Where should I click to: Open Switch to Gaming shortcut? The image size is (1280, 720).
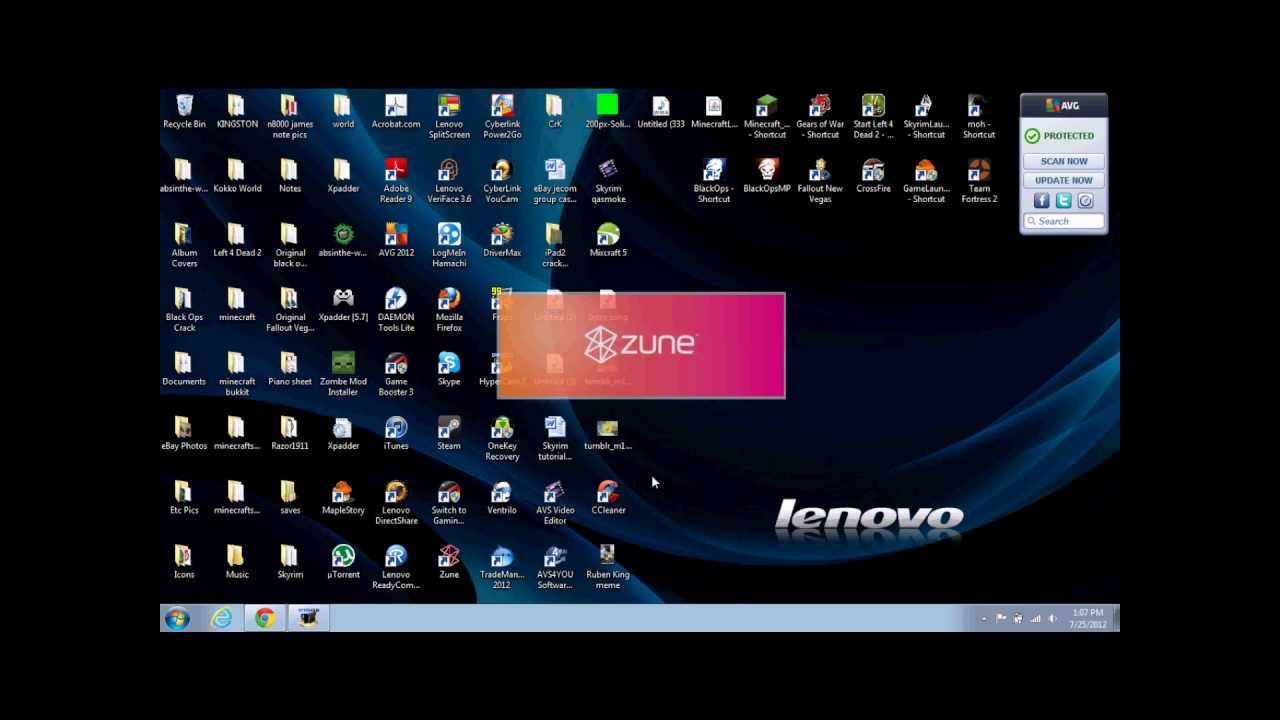tap(449, 503)
